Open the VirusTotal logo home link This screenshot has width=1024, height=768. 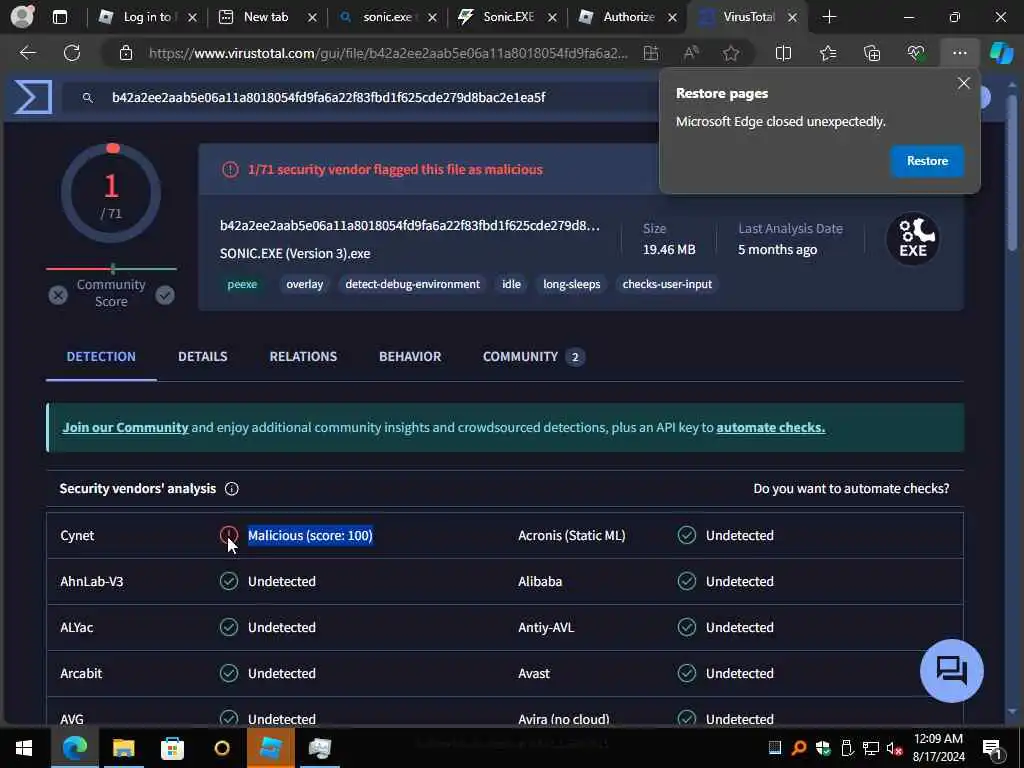click(33, 97)
